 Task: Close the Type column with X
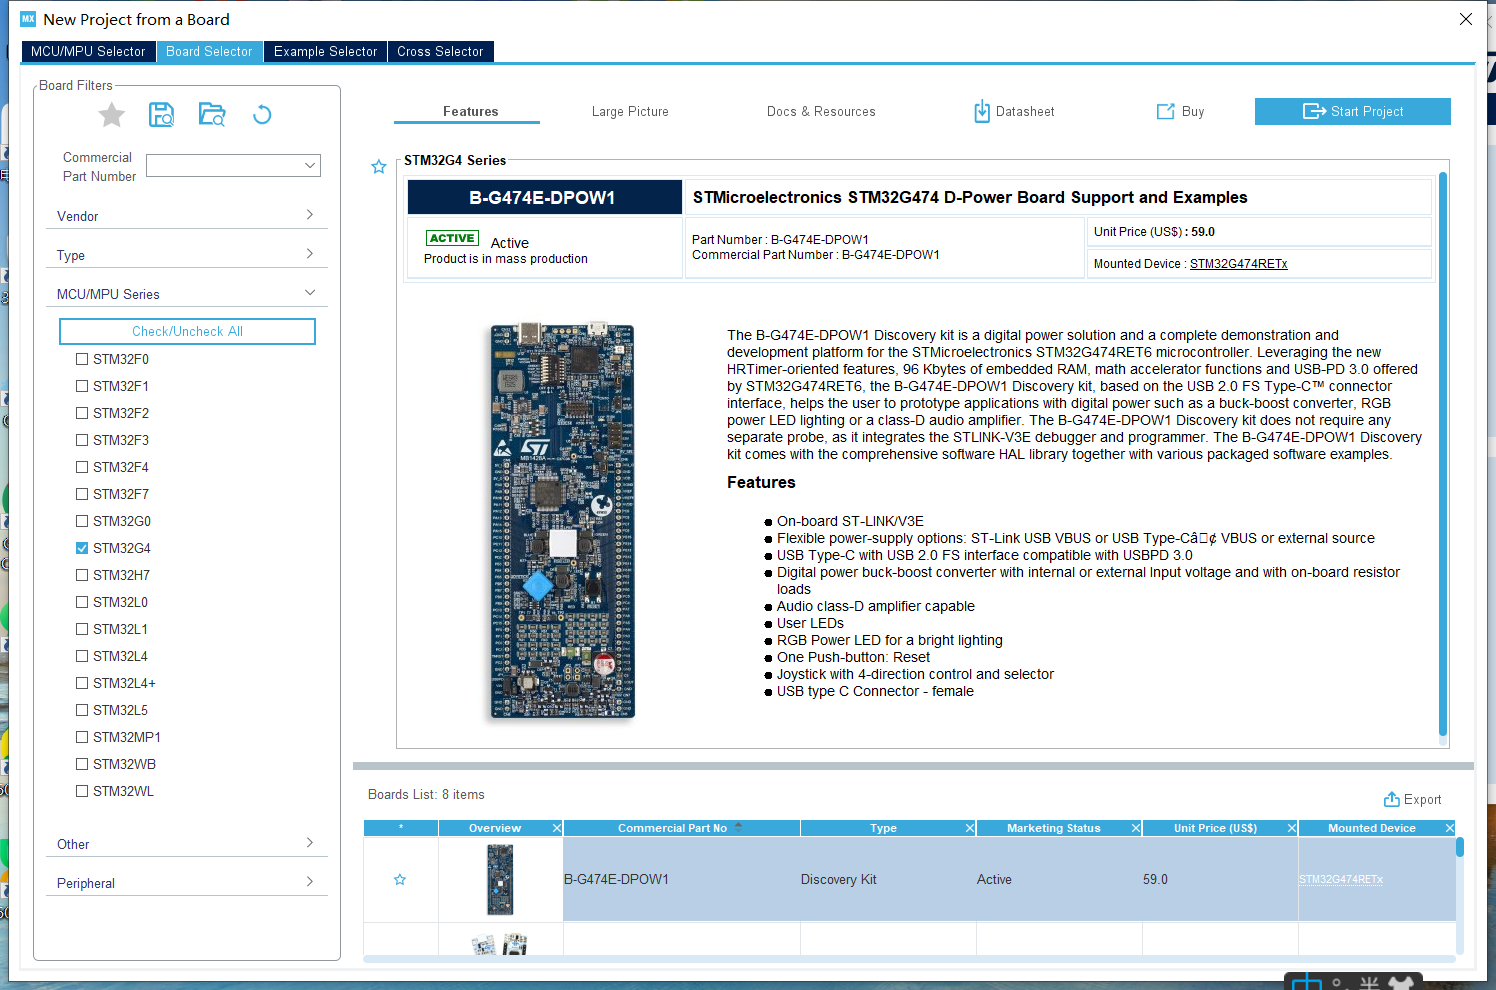coord(970,828)
